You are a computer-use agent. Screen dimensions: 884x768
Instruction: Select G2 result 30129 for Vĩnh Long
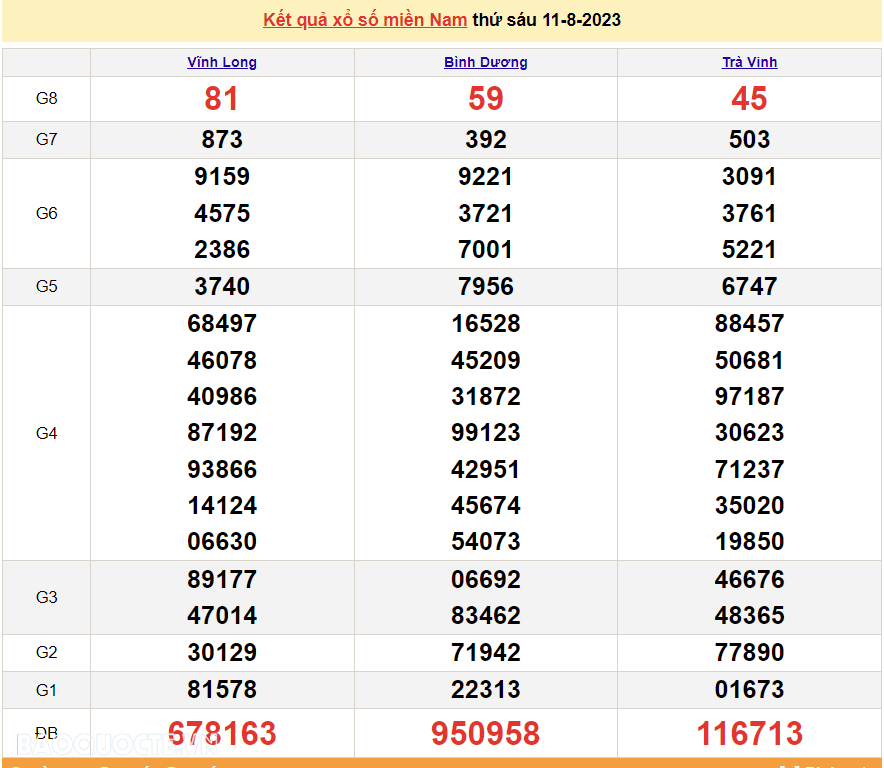point(222,652)
